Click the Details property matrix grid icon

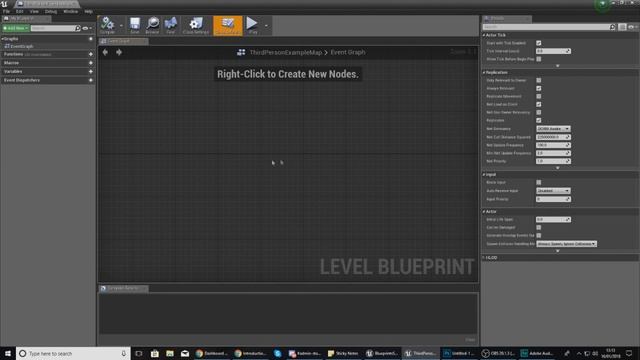[x=622, y=27]
